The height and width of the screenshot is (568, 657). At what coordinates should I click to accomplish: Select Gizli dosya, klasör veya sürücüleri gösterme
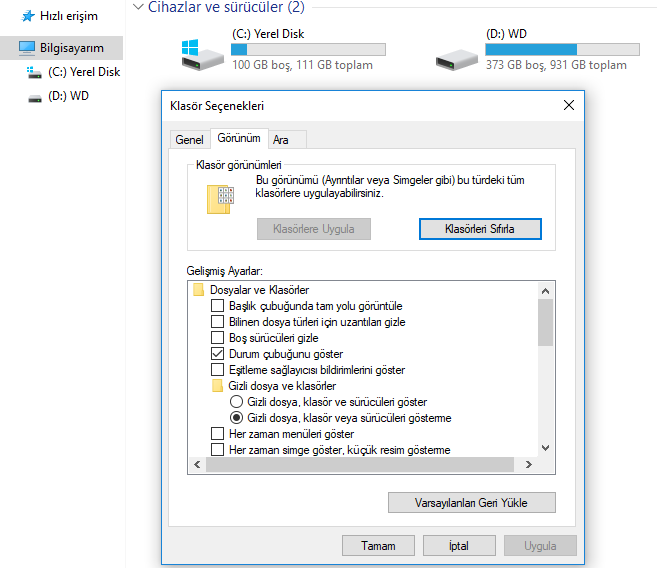pos(236,418)
